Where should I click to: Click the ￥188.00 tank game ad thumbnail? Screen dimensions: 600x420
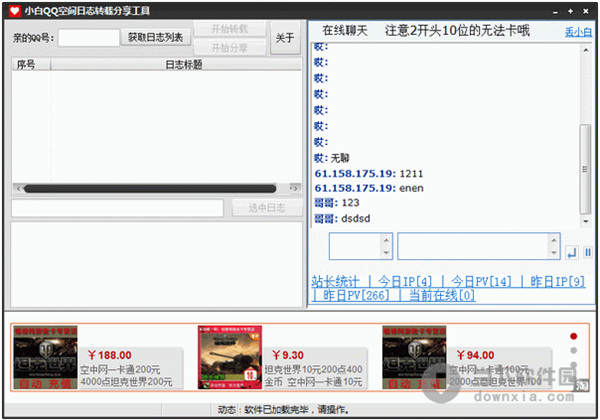point(46,357)
